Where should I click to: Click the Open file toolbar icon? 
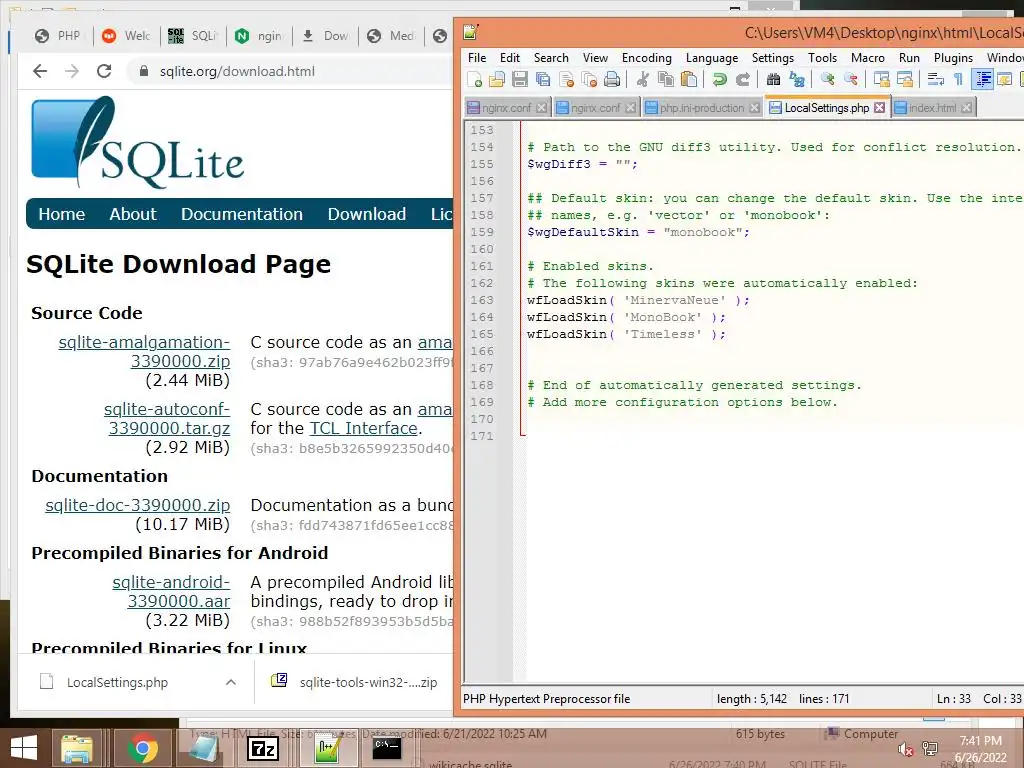click(x=497, y=80)
